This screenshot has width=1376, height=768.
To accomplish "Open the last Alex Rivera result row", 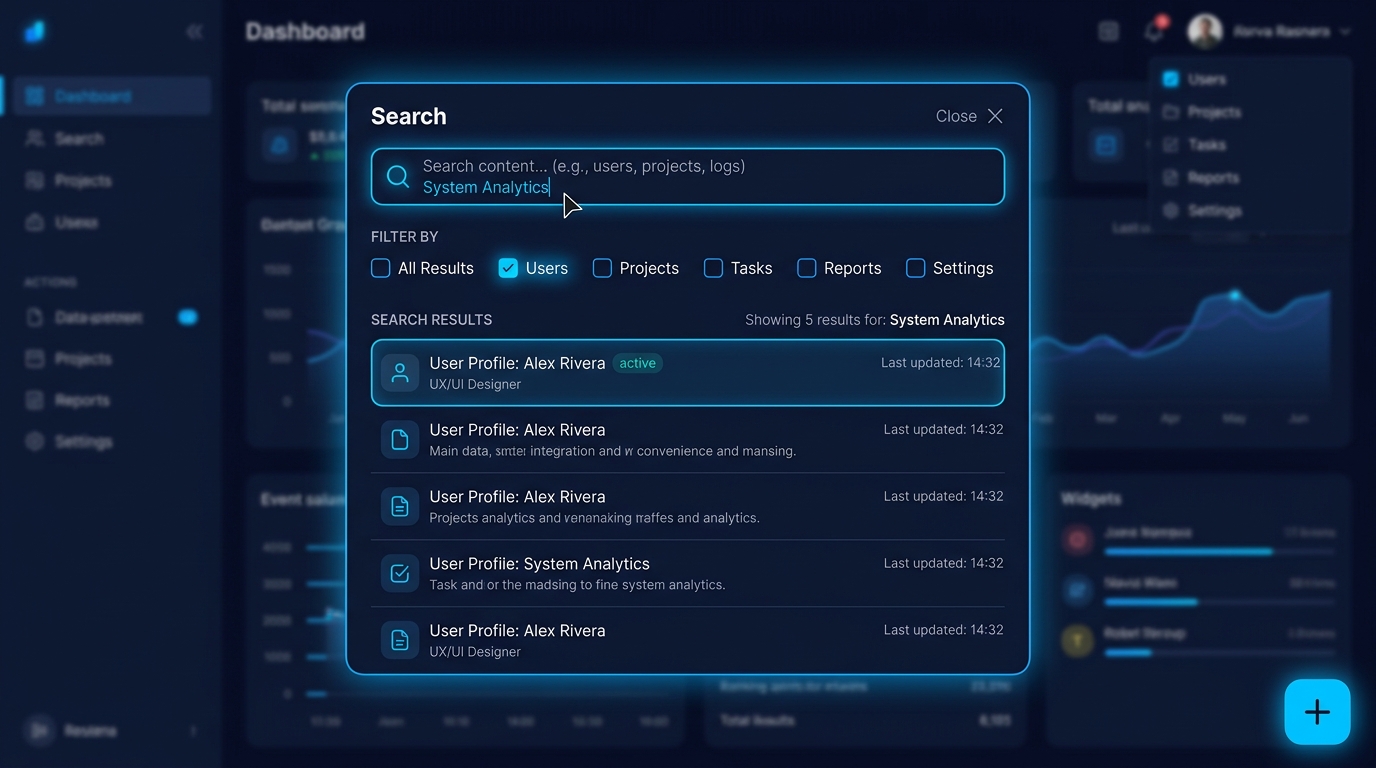I will (688, 640).
